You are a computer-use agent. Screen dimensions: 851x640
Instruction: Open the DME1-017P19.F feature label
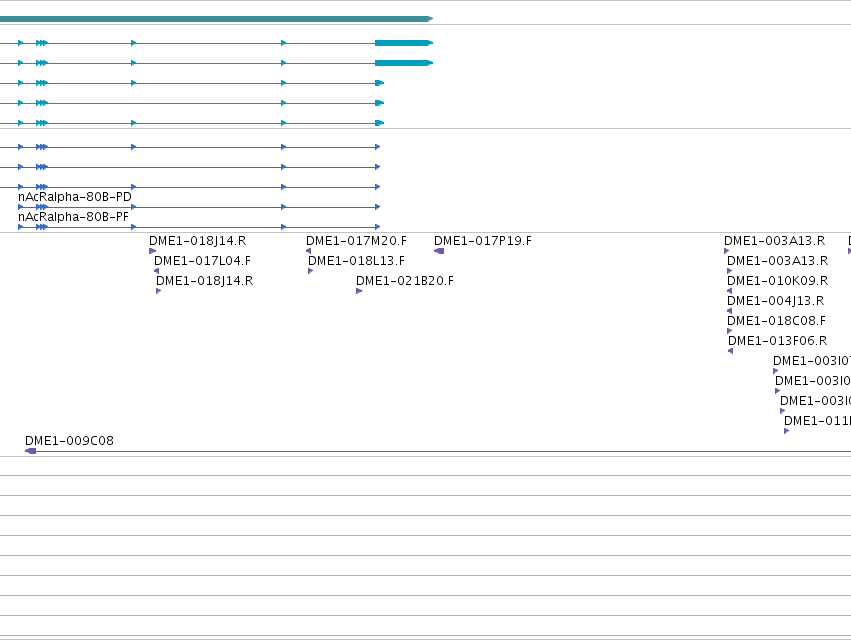[x=483, y=240]
